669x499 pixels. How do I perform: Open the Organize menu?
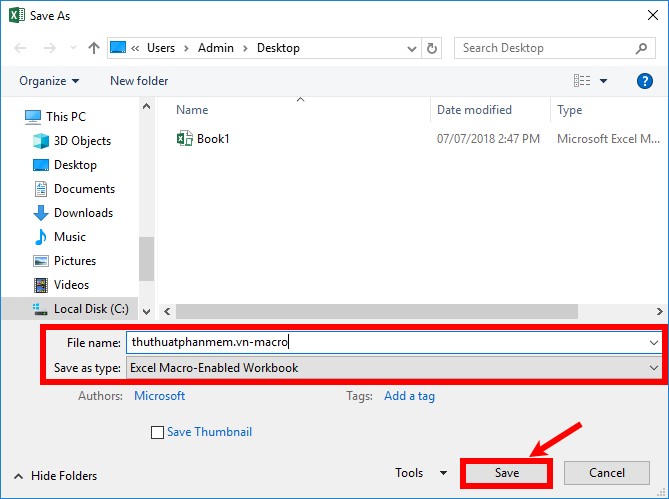[49, 81]
